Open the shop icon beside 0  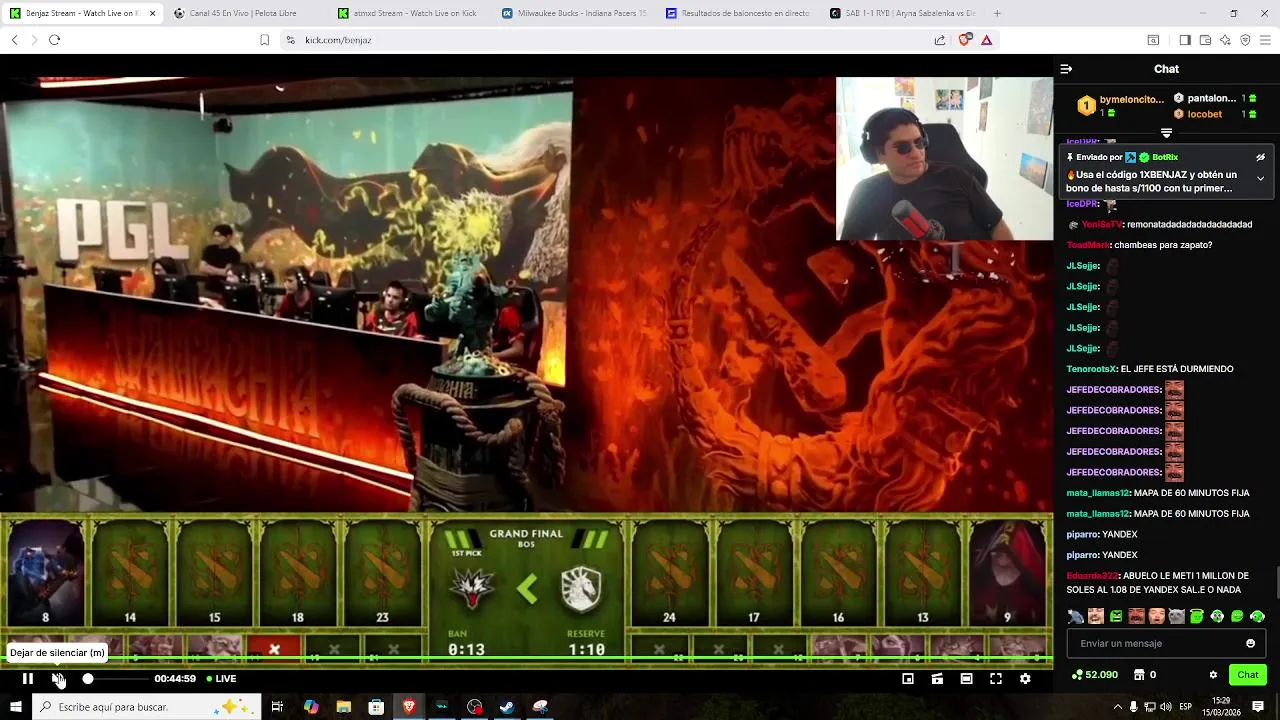click(x=1138, y=675)
